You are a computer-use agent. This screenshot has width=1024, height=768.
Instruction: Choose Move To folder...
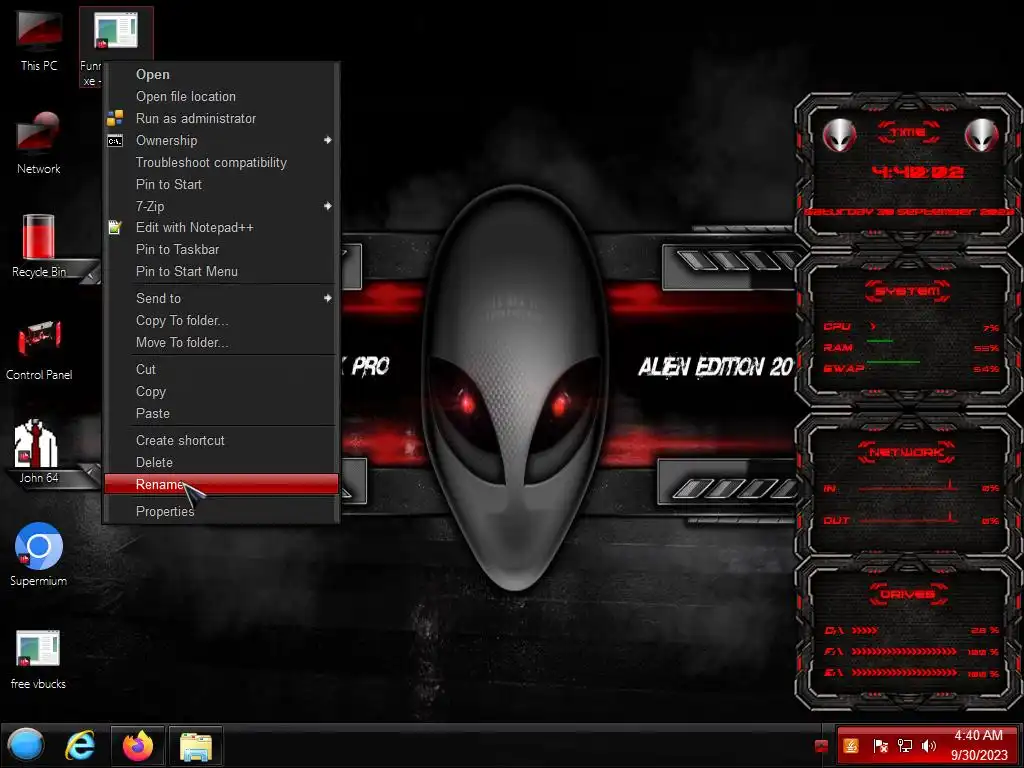(x=221, y=343)
